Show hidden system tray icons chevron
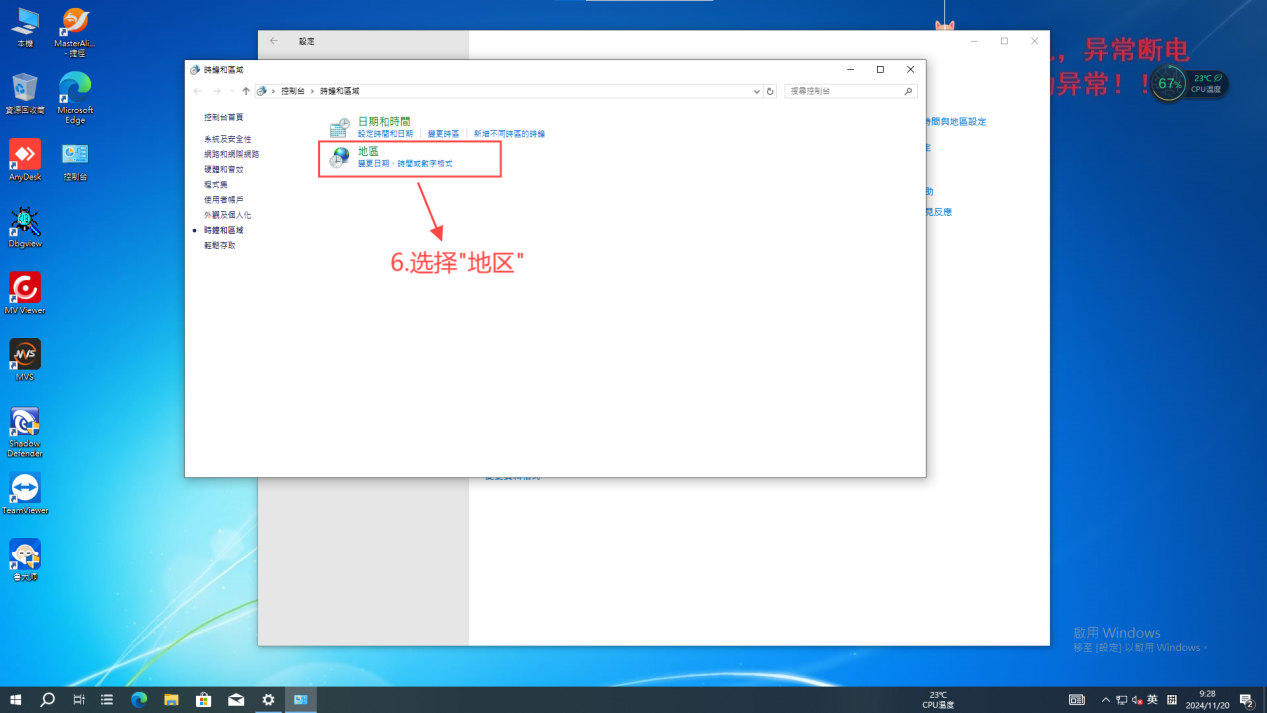Image resolution: width=1267 pixels, height=713 pixels. click(x=1105, y=700)
